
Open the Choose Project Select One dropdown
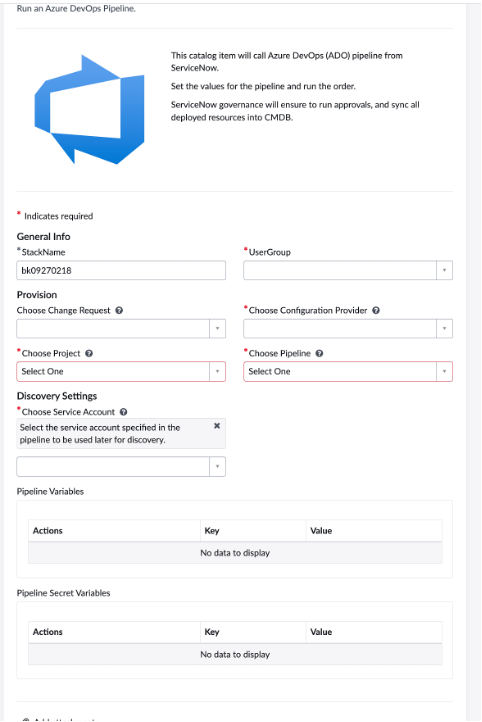(x=121, y=372)
